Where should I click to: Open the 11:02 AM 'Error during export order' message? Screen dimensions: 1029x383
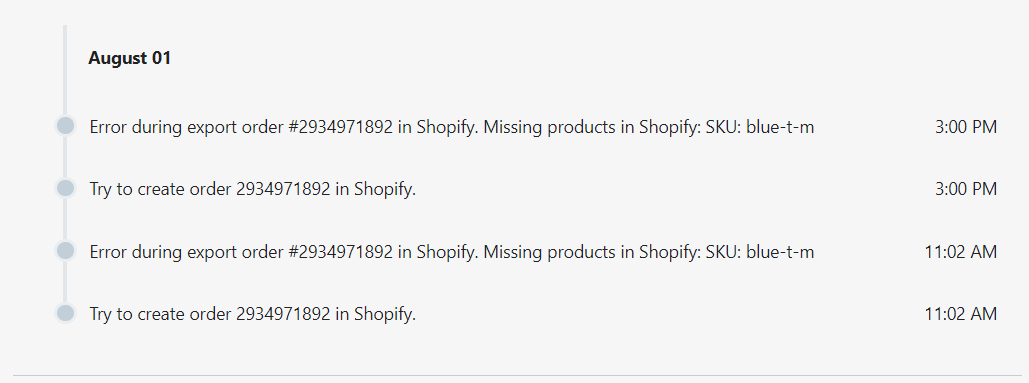(452, 252)
